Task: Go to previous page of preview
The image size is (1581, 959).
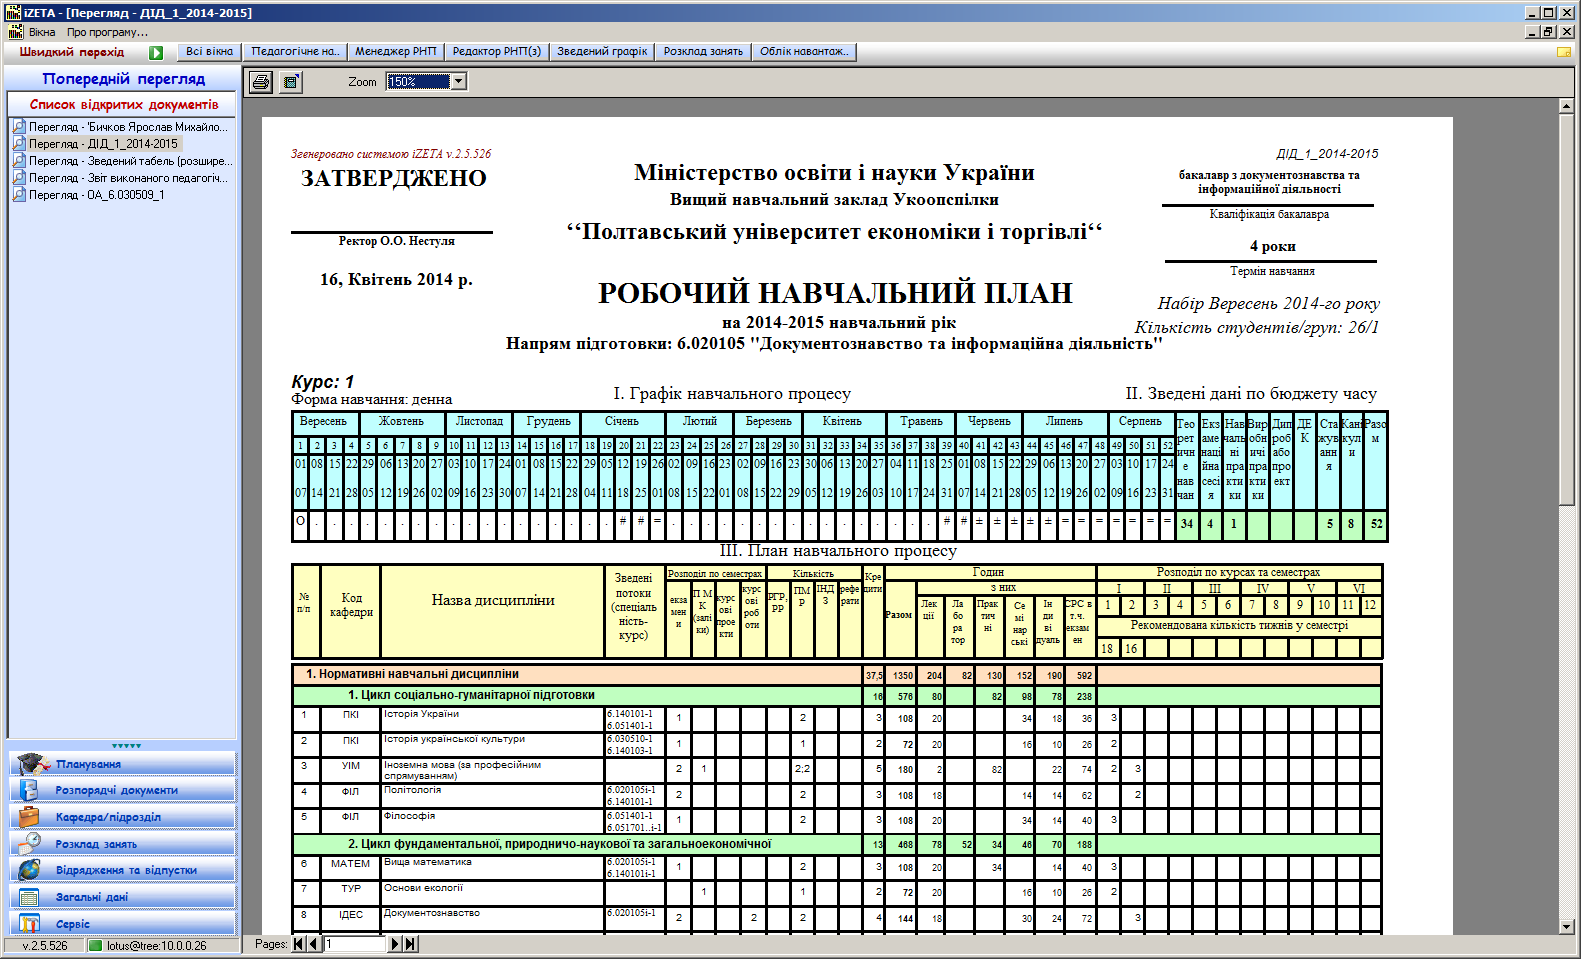Action: tap(313, 944)
